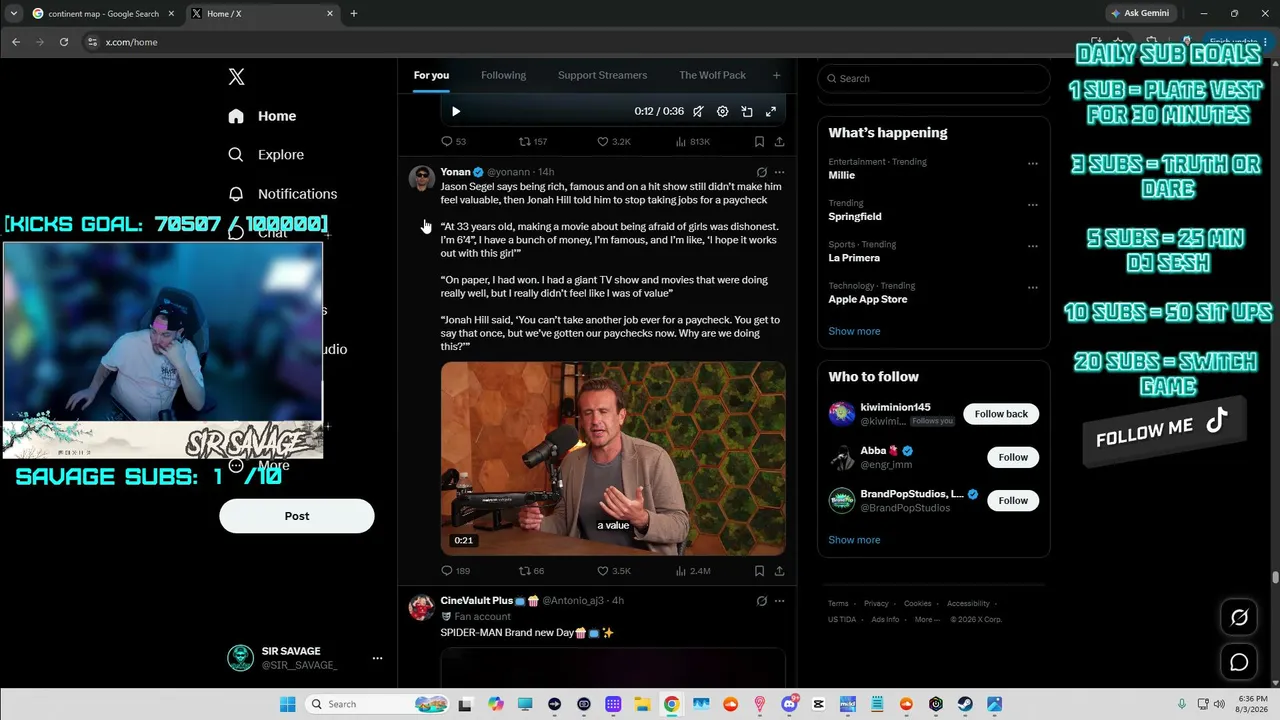
Task: Share the post with 813K views
Action: click(779, 142)
